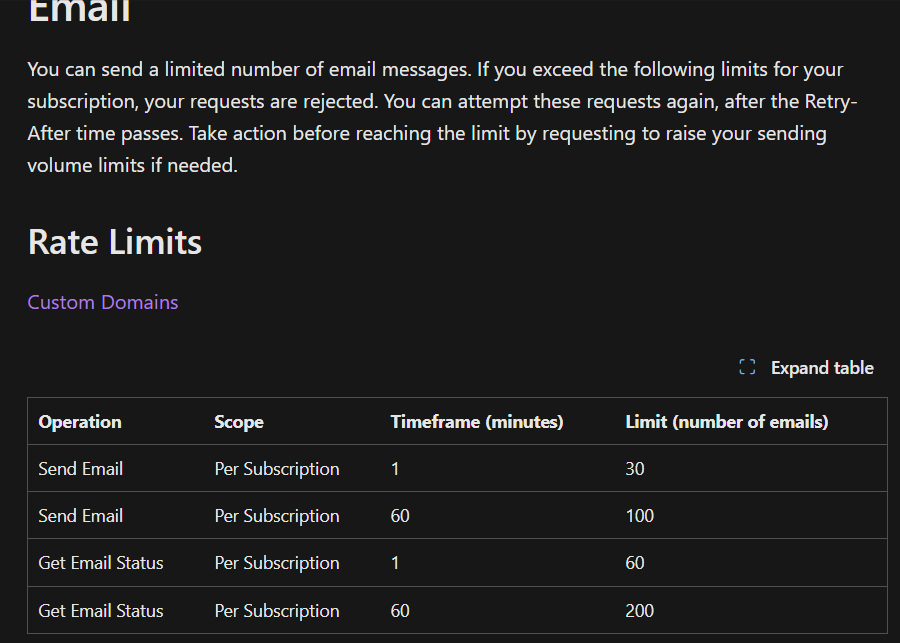Click Per Subscription in the first row
Viewport: 900px width, 643px height.
277,469
